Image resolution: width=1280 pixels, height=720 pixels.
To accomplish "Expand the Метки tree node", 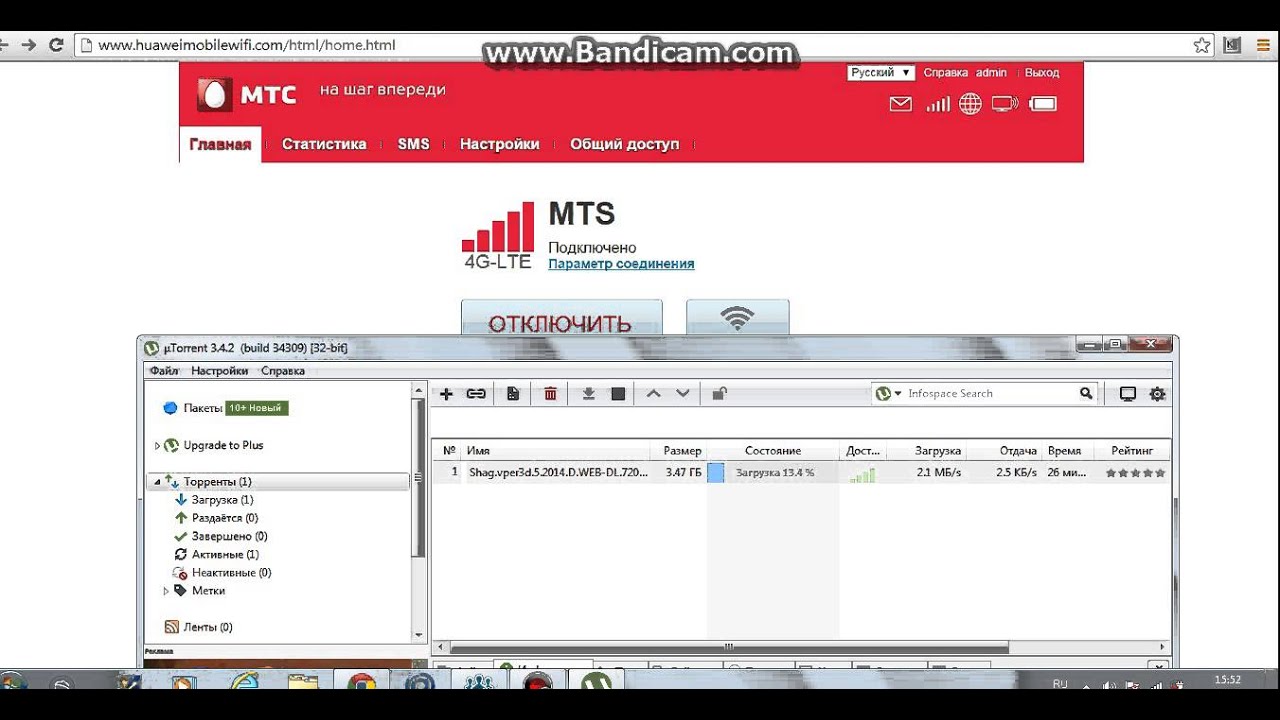I will click(166, 591).
